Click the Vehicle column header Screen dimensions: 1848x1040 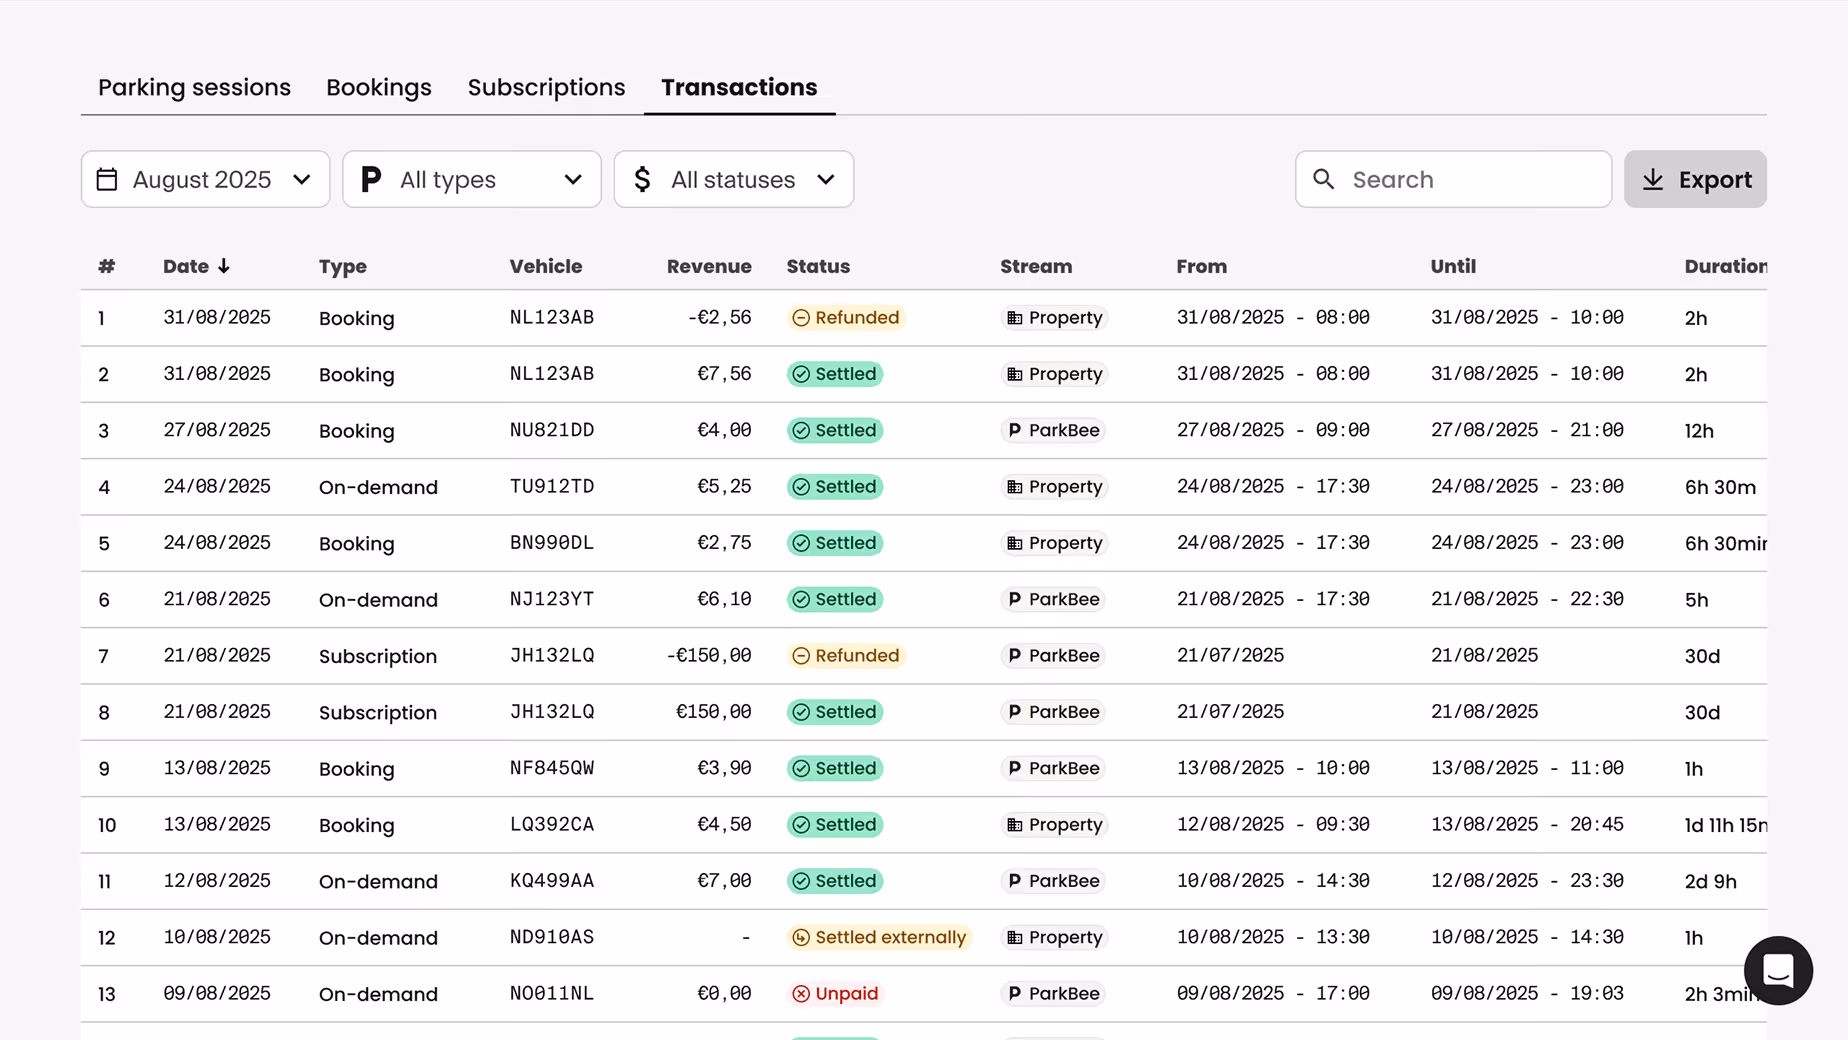click(546, 266)
